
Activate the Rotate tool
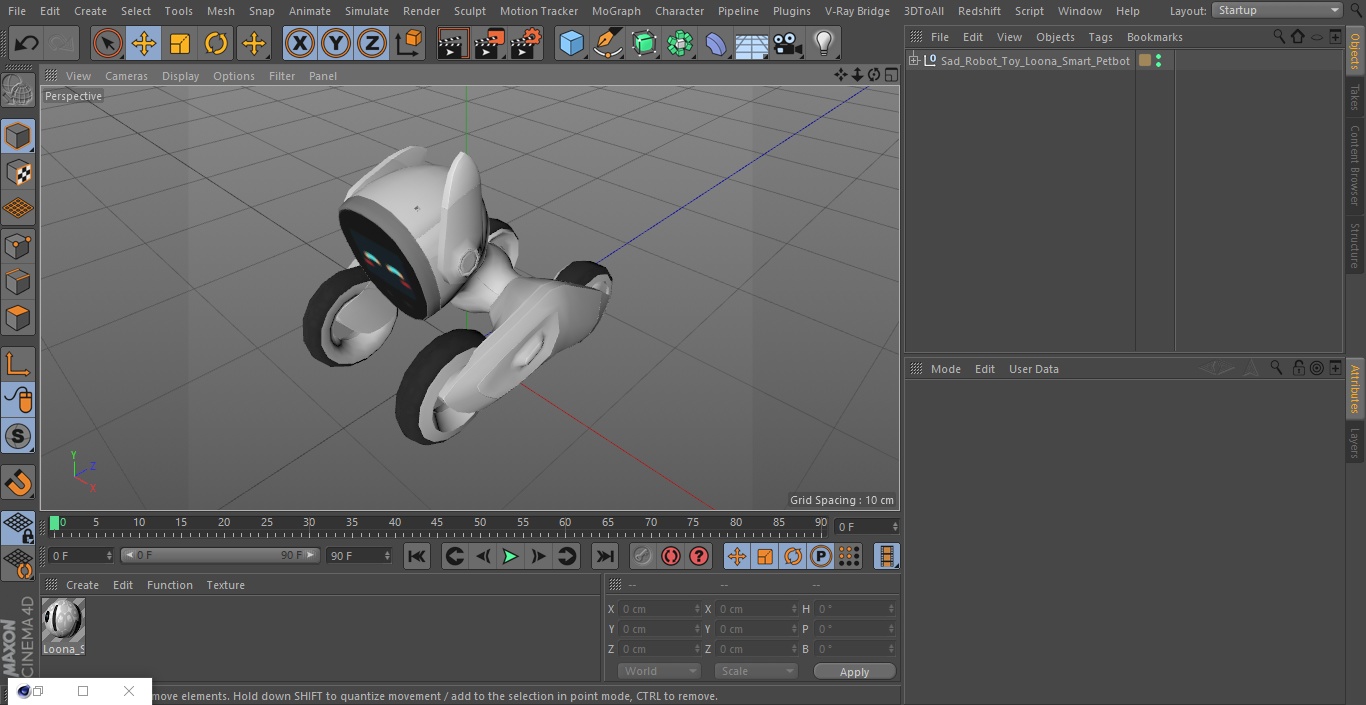(216, 43)
